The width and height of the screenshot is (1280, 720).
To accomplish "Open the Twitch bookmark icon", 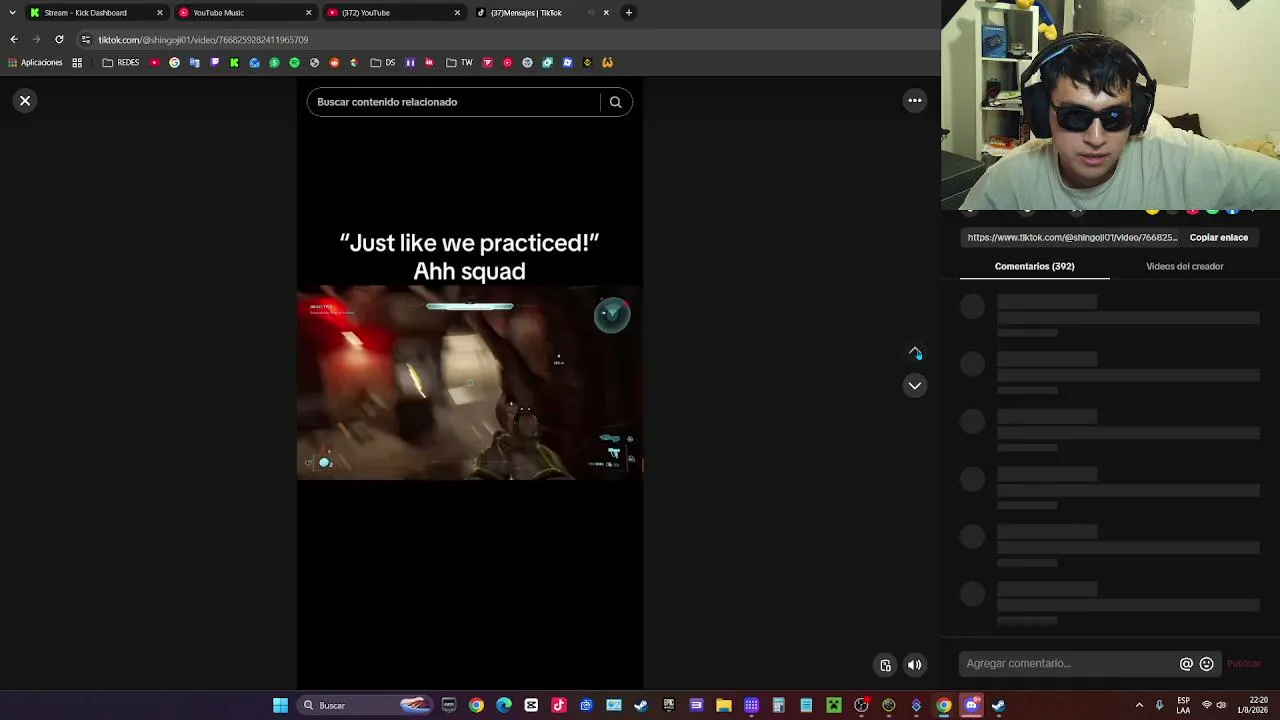I will 214,63.
